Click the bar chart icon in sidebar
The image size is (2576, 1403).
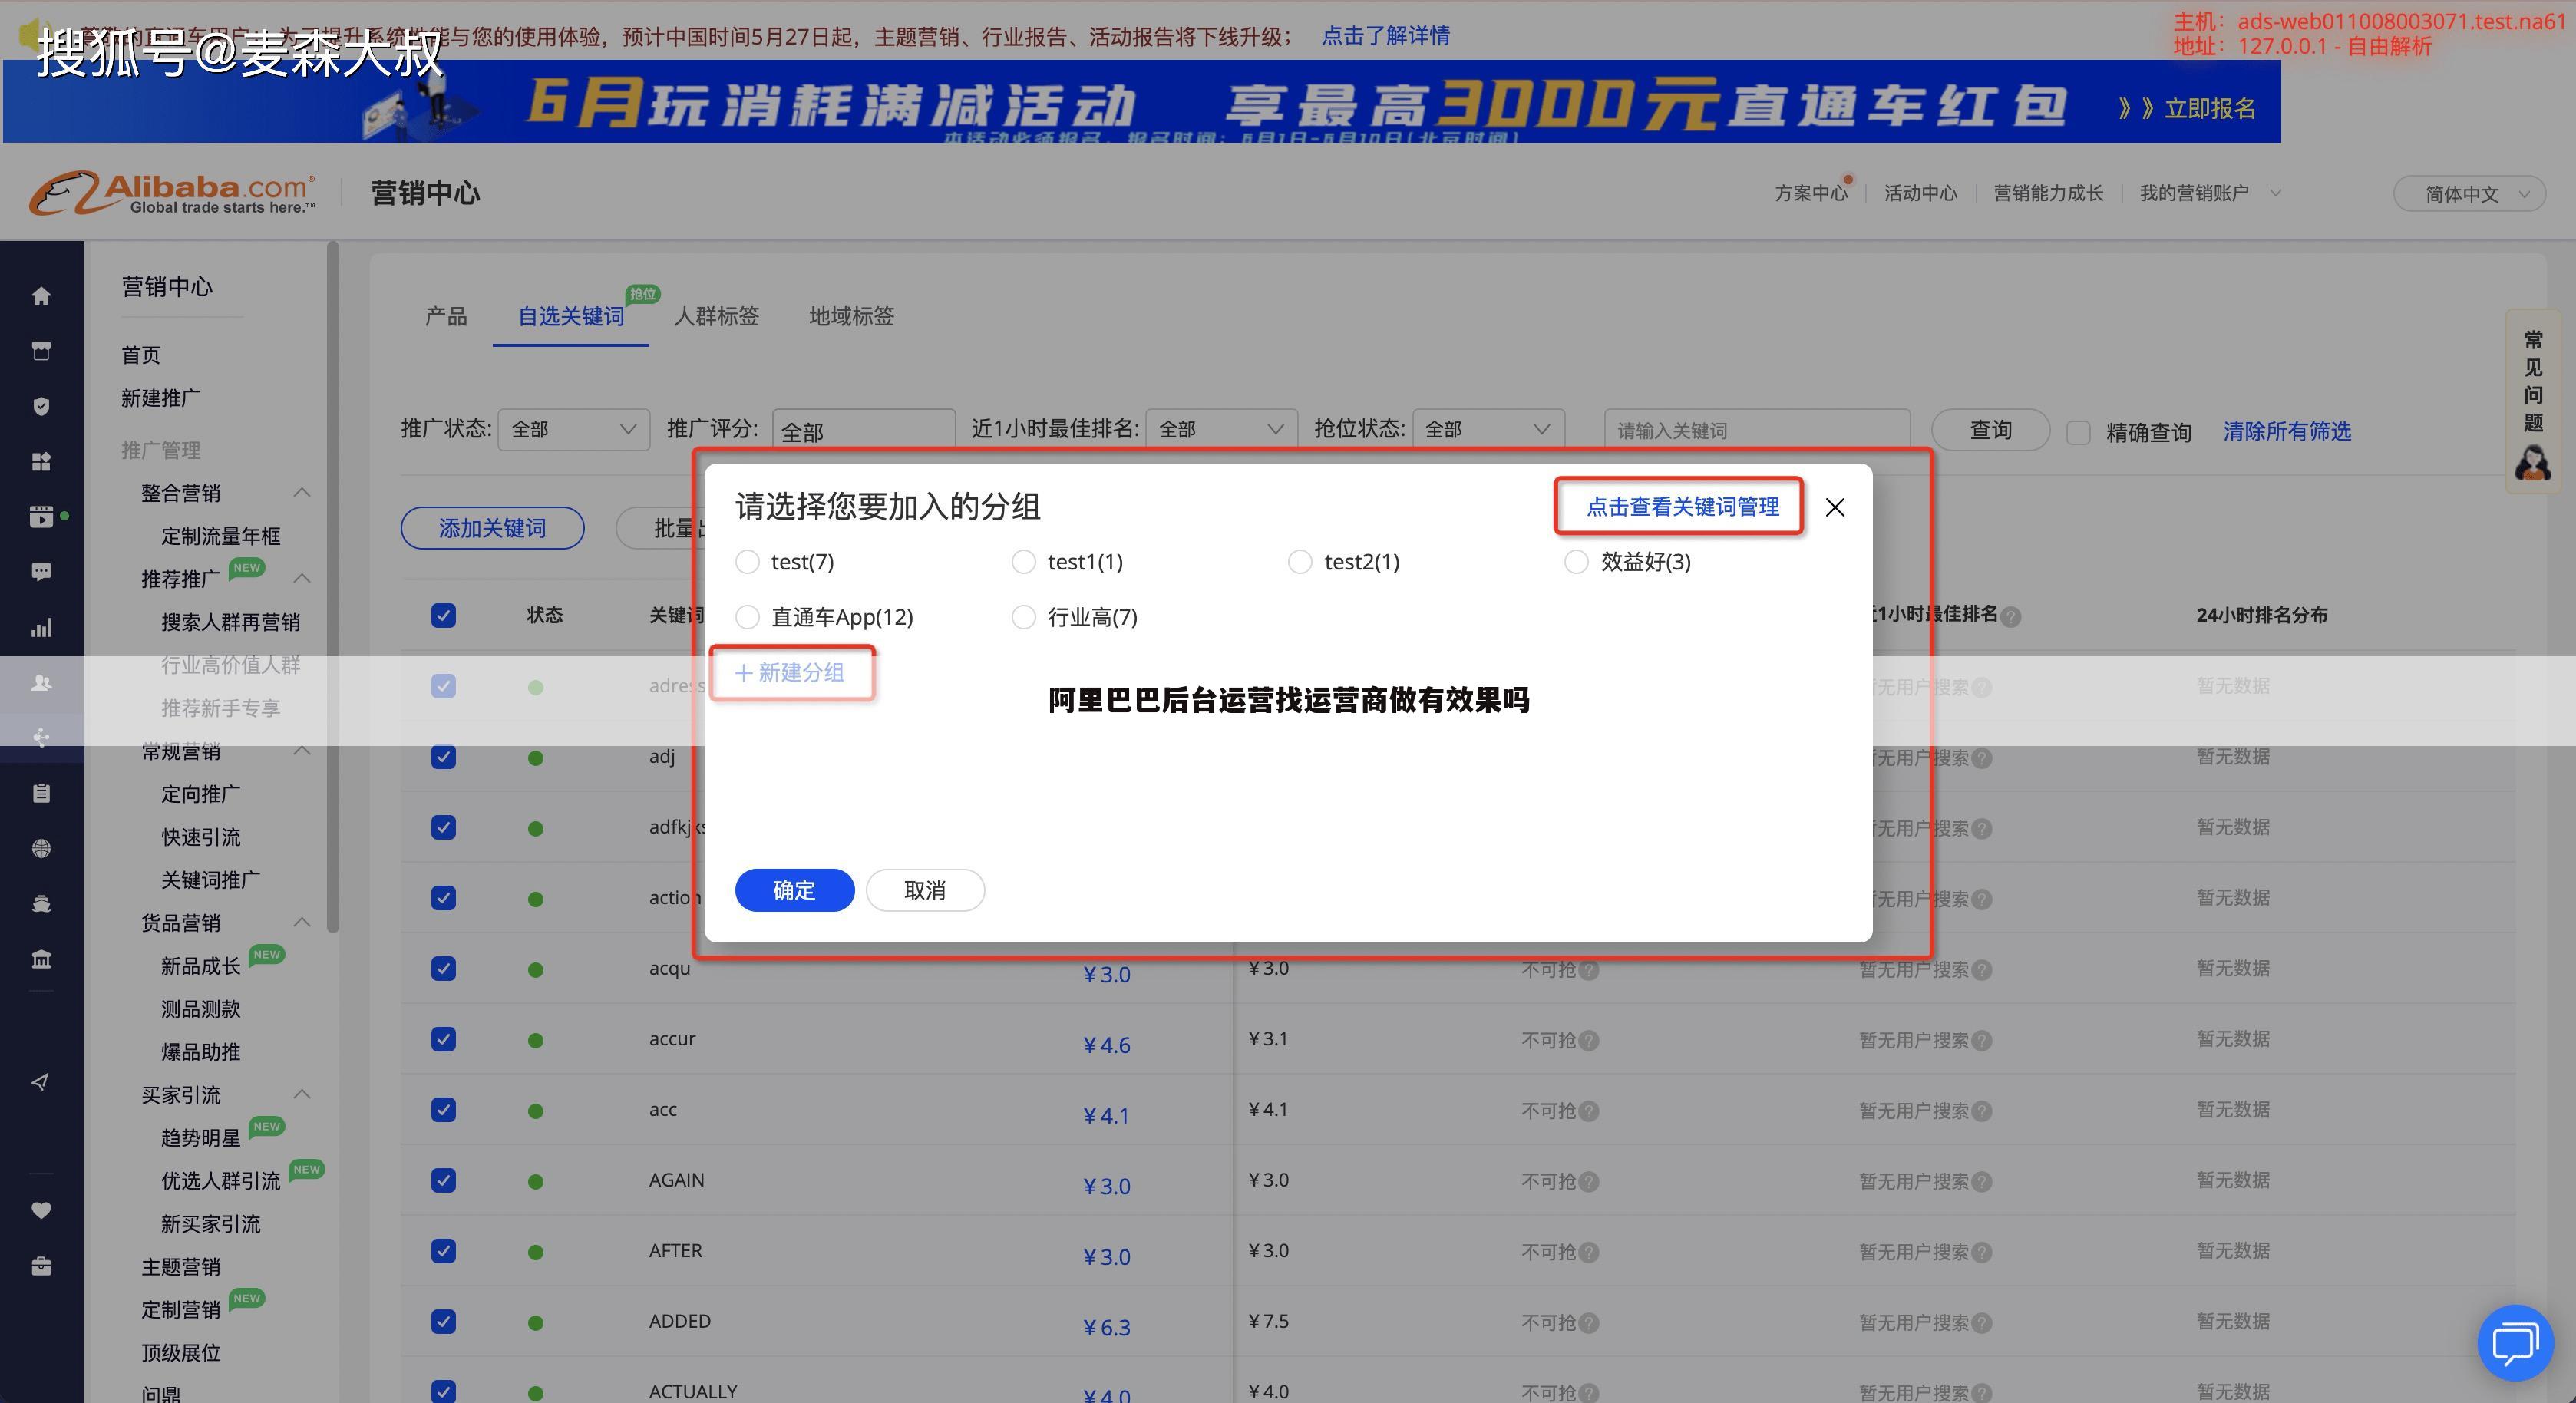41,628
